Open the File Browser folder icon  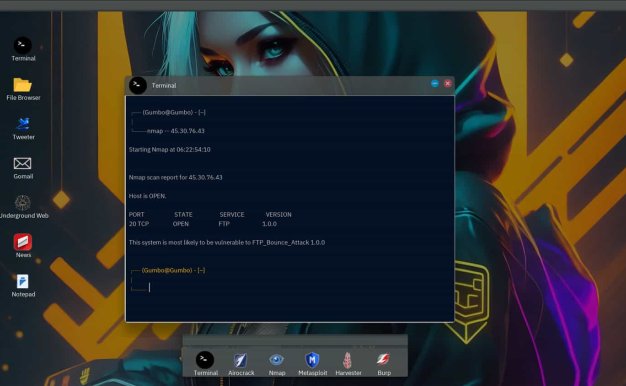pyautogui.click(x=22, y=85)
